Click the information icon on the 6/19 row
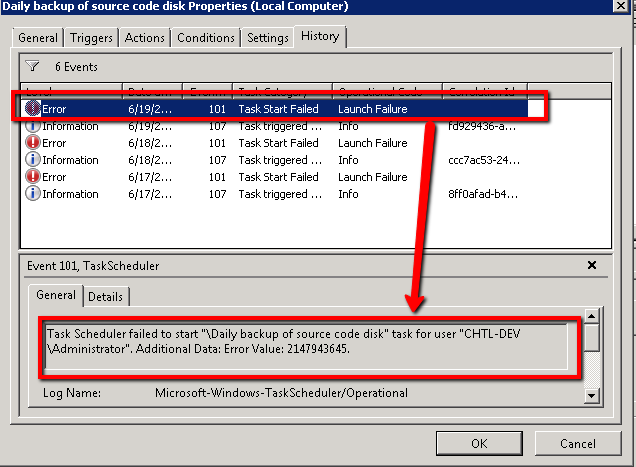Image resolution: width=636 pixels, height=467 pixels. (33, 126)
